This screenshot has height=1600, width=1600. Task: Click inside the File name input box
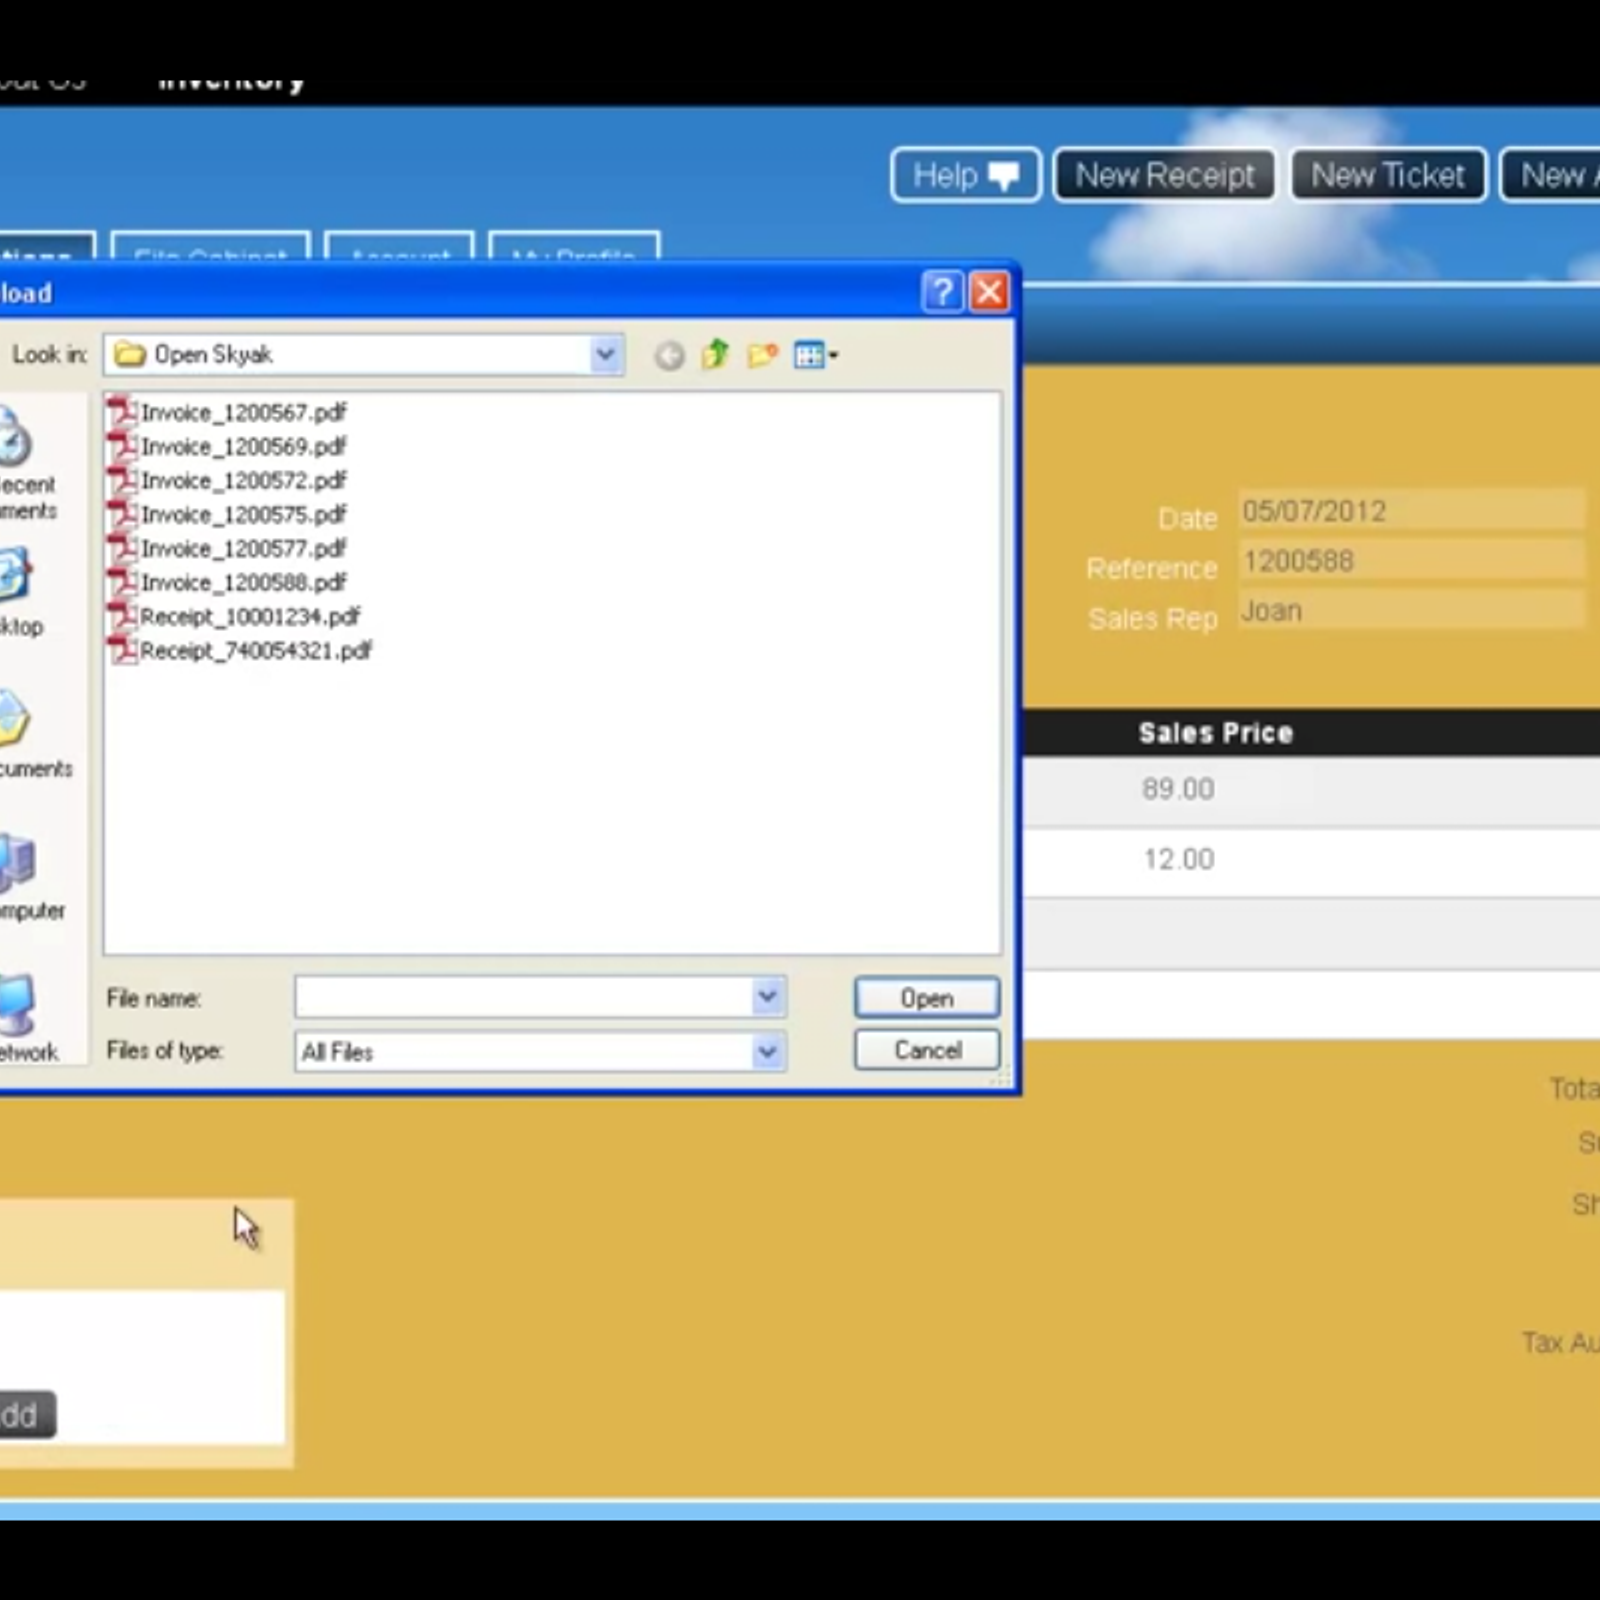(524, 997)
